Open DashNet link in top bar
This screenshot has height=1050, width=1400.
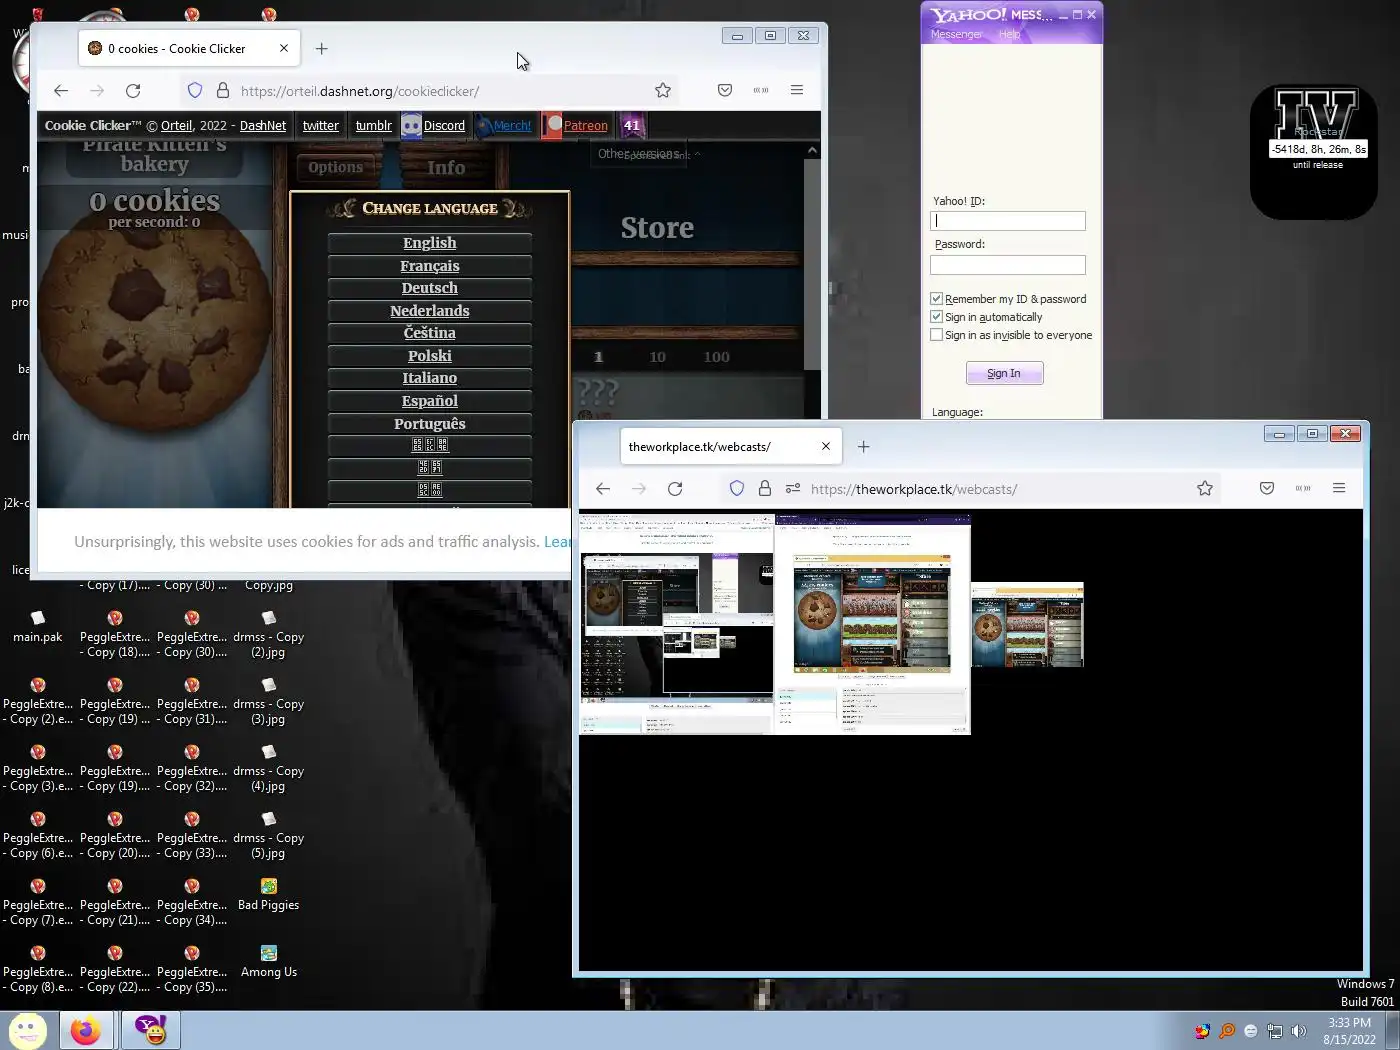point(263,126)
